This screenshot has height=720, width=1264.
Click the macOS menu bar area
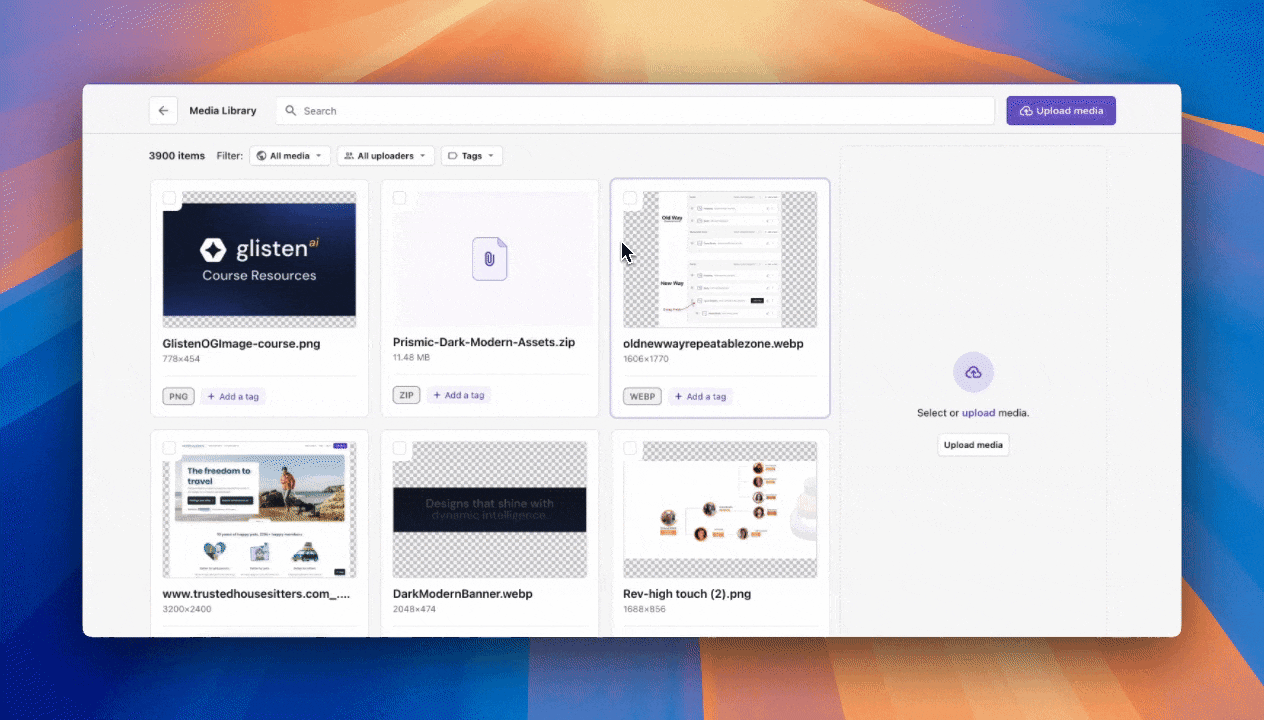coord(632,8)
